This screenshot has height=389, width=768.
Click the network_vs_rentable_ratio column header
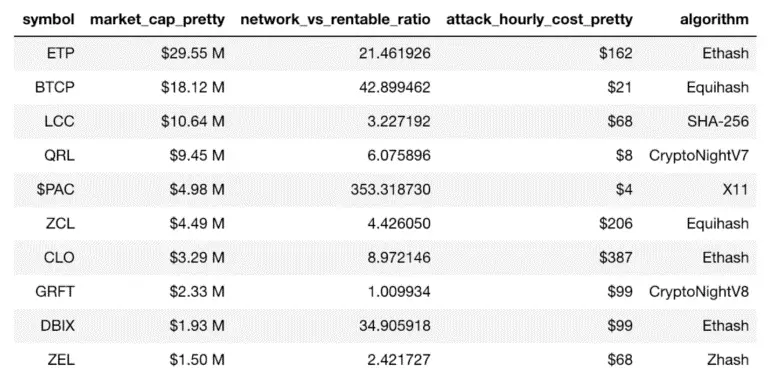(336, 20)
